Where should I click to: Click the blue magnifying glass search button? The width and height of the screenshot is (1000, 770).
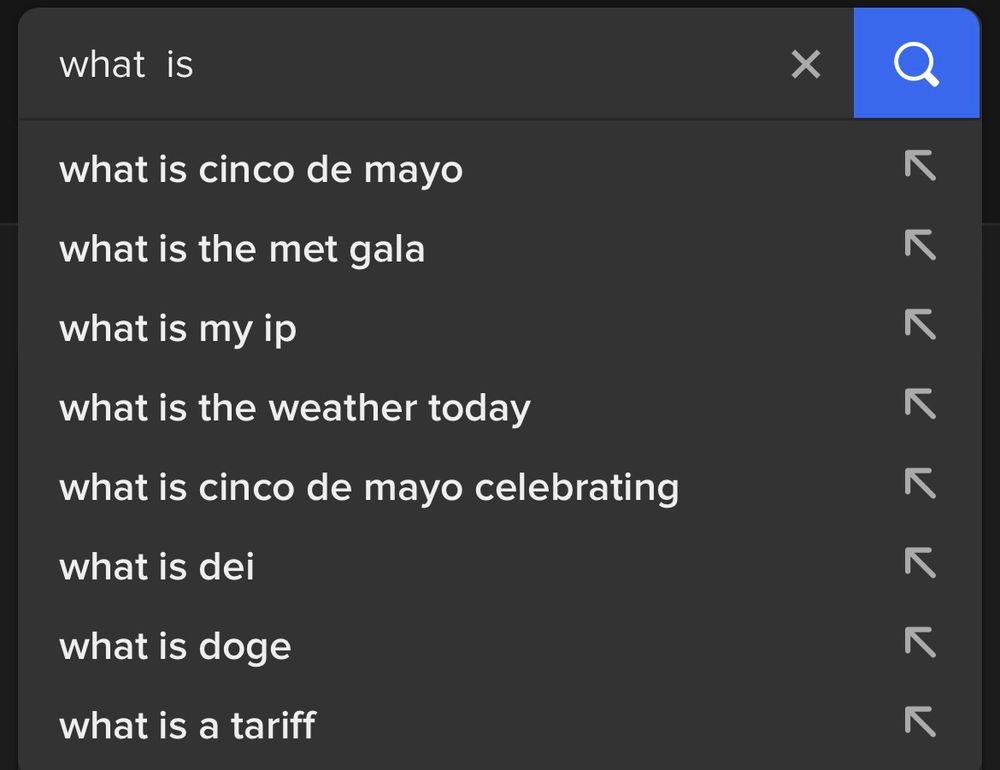916,63
